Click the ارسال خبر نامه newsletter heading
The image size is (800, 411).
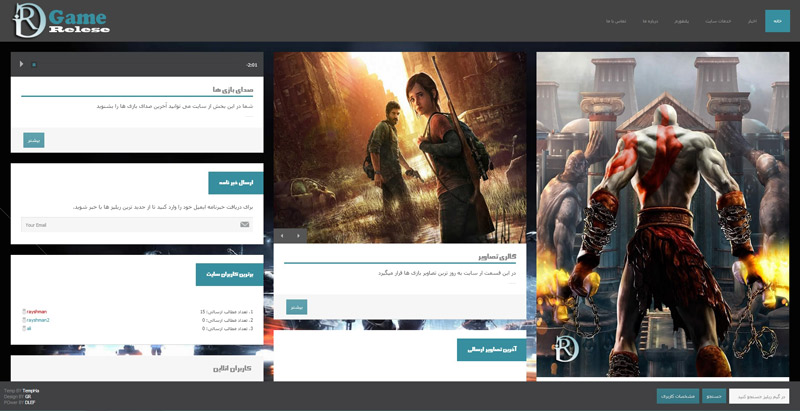click(236, 183)
